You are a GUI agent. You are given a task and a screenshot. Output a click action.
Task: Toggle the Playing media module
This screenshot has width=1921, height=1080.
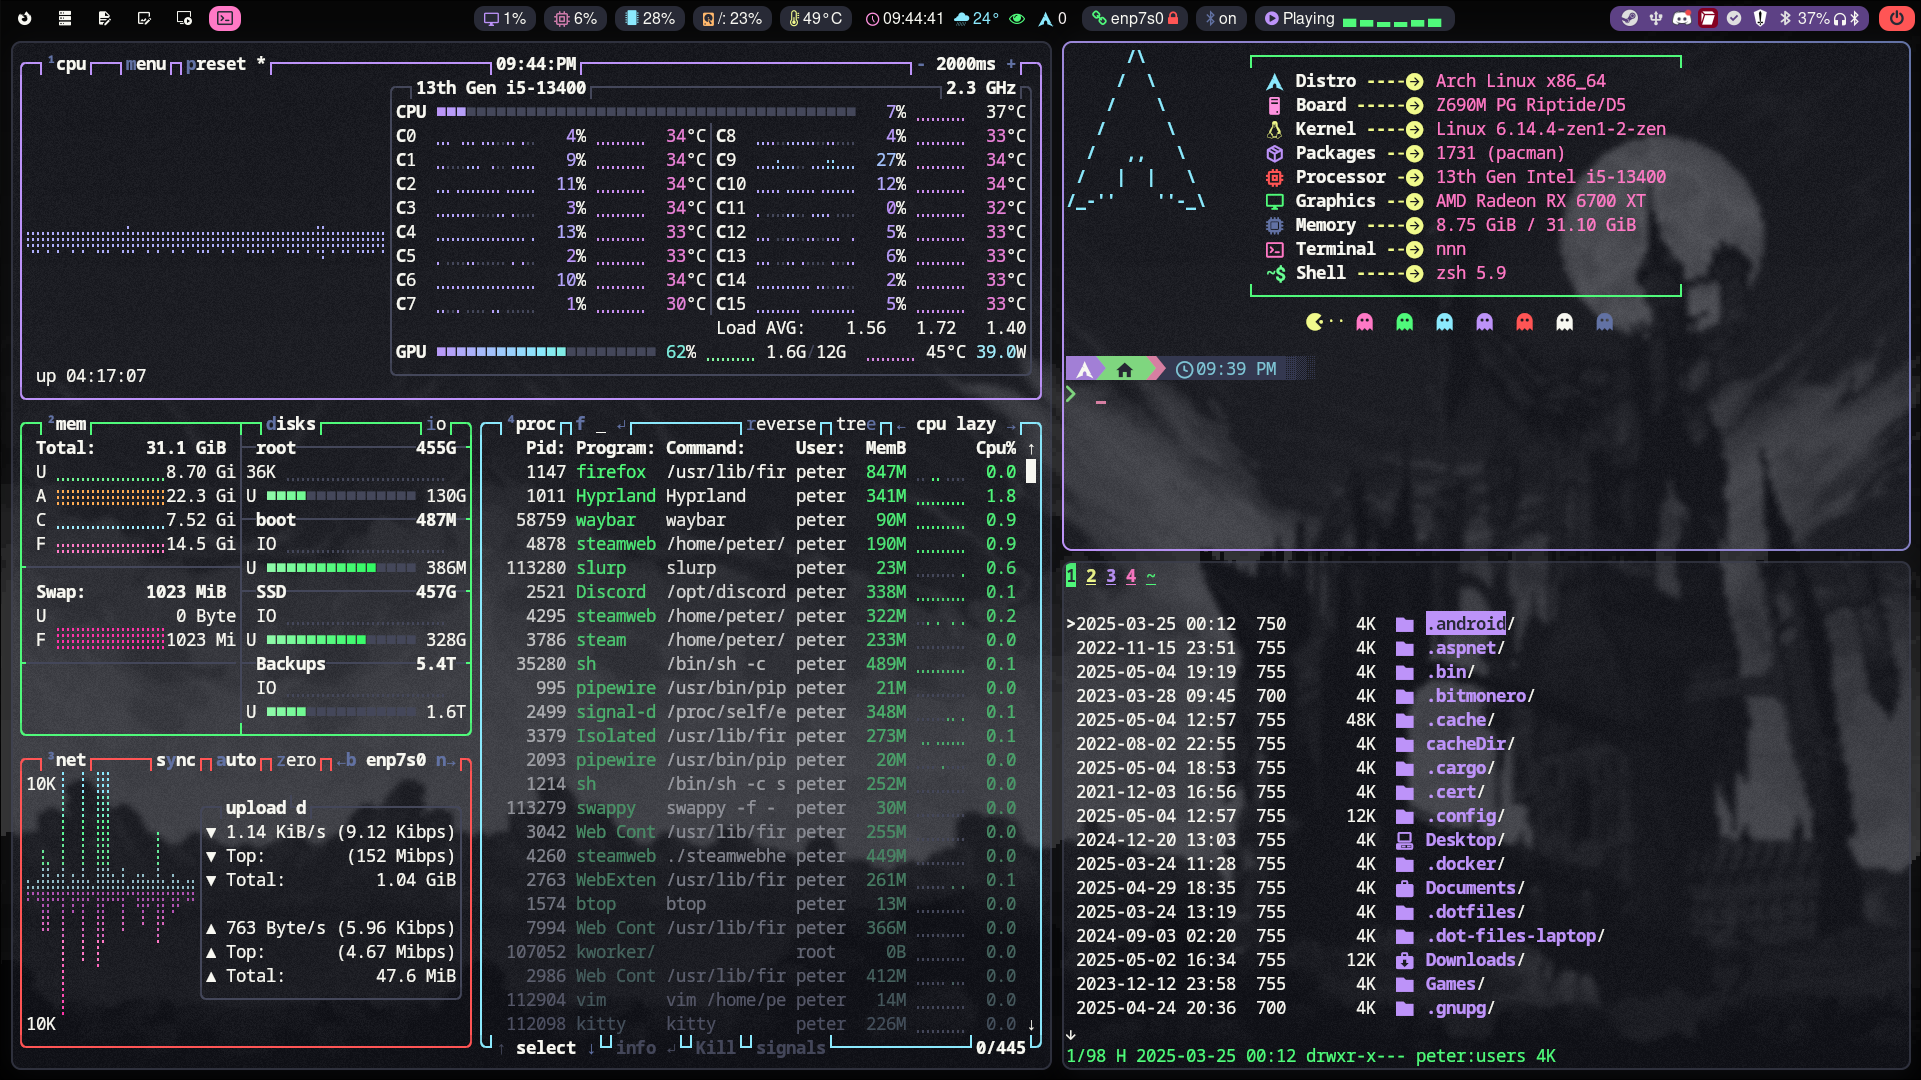[x=1300, y=18]
